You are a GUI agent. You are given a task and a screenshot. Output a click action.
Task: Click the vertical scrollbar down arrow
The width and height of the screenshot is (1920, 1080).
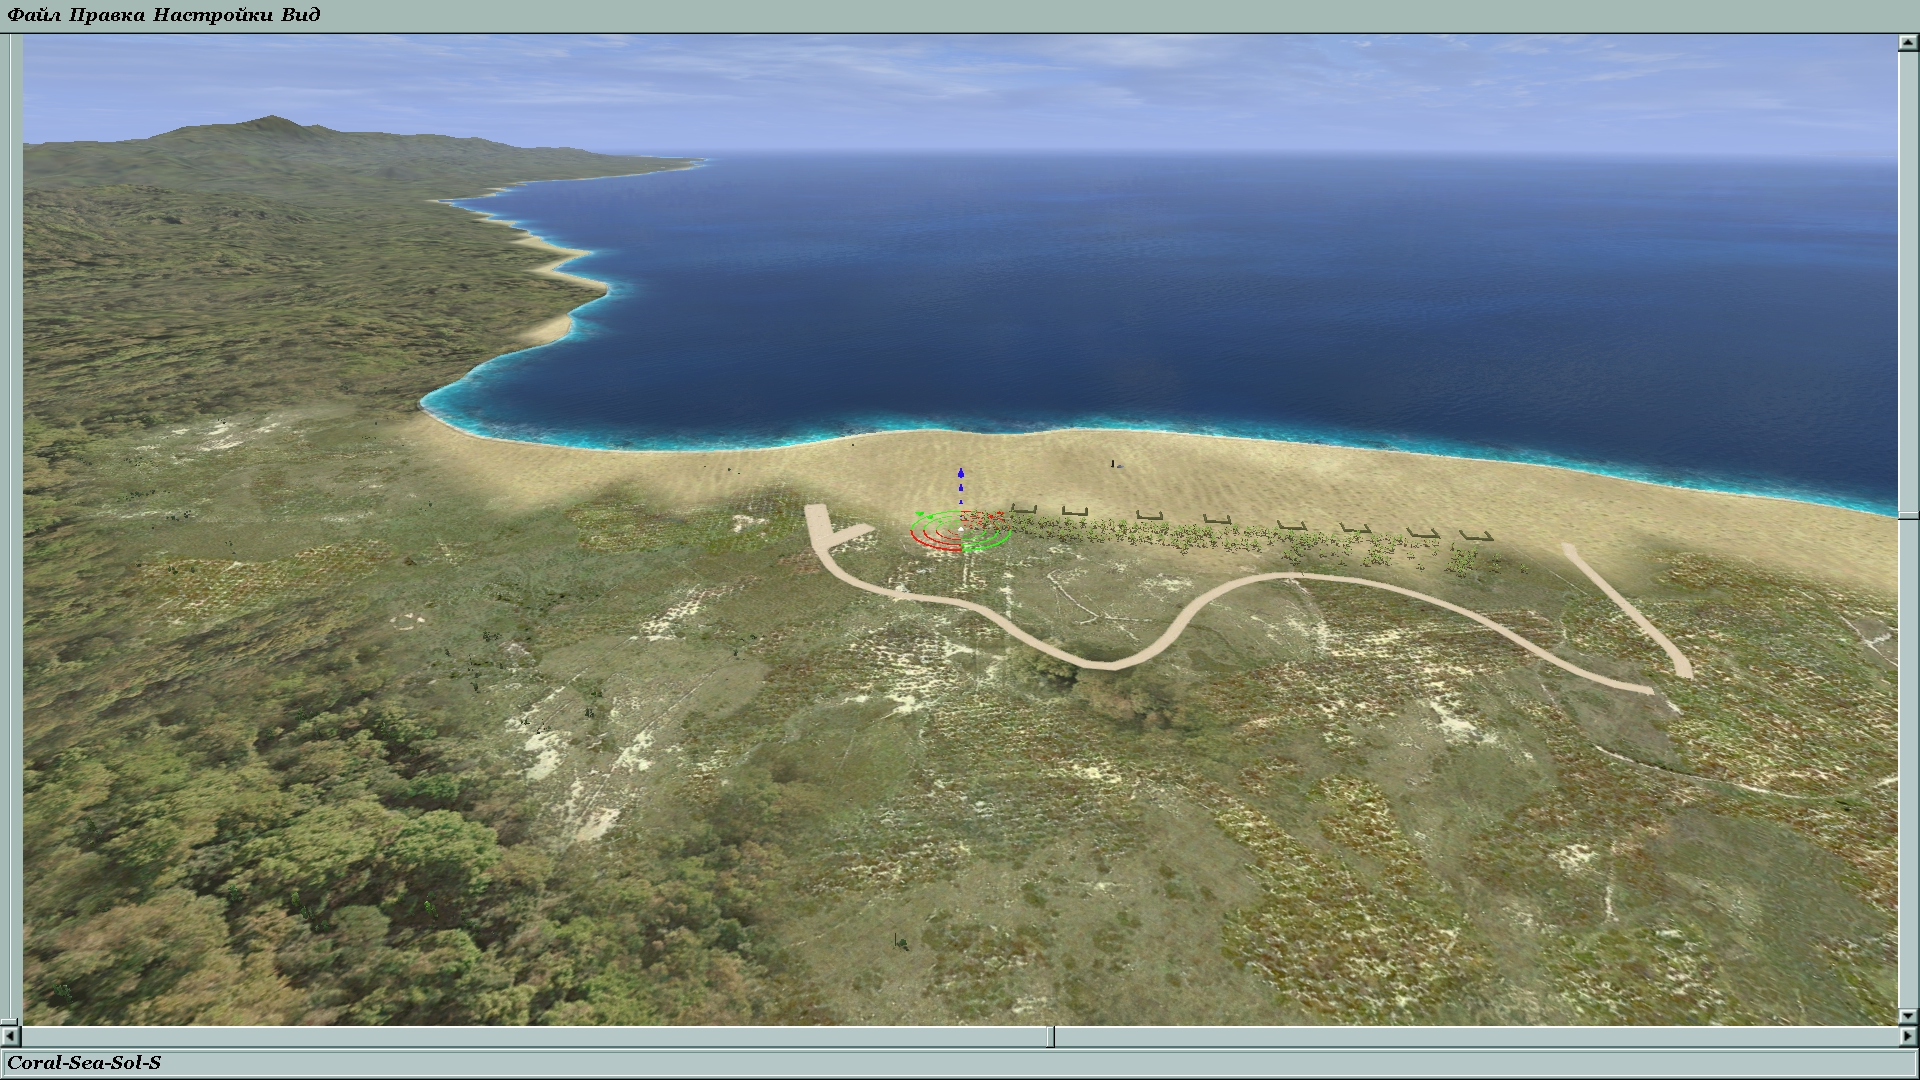click(x=1907, y=1015)
